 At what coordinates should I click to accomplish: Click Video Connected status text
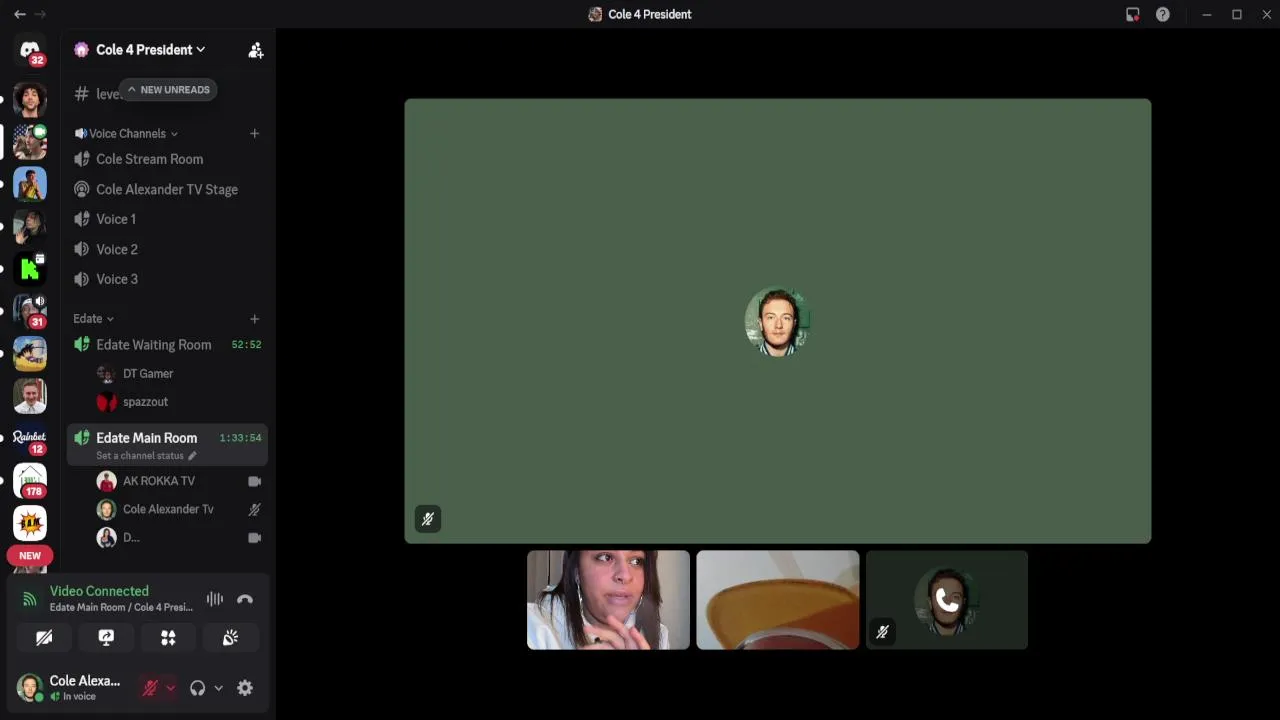click(99, 591)
